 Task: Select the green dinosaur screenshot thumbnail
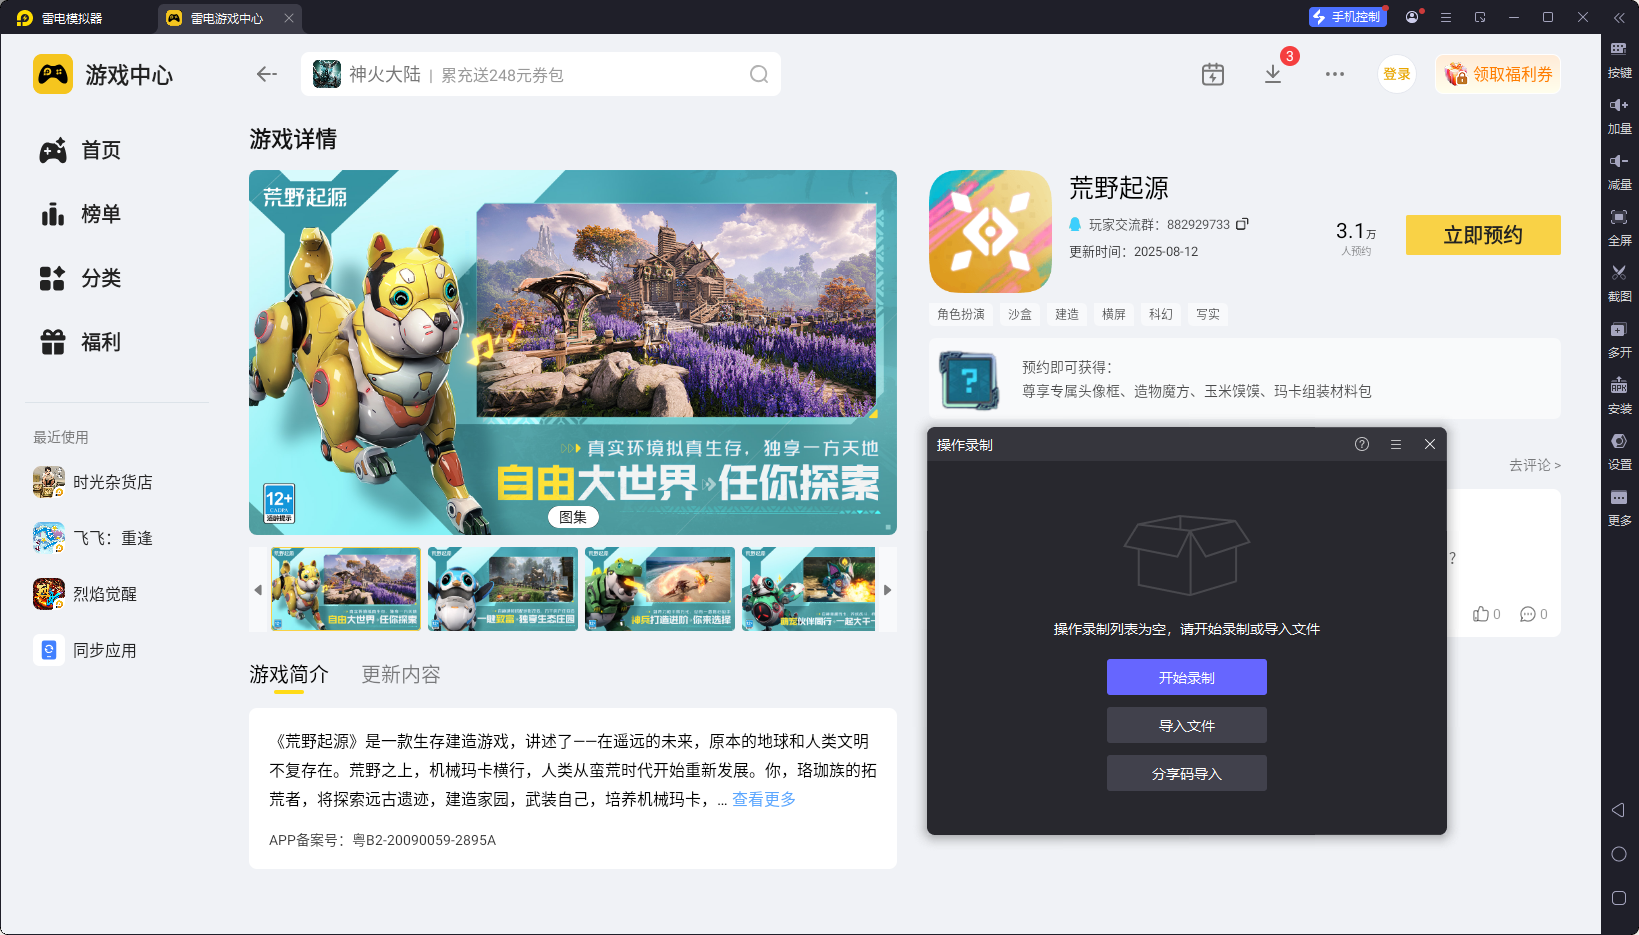coord(660,589)
